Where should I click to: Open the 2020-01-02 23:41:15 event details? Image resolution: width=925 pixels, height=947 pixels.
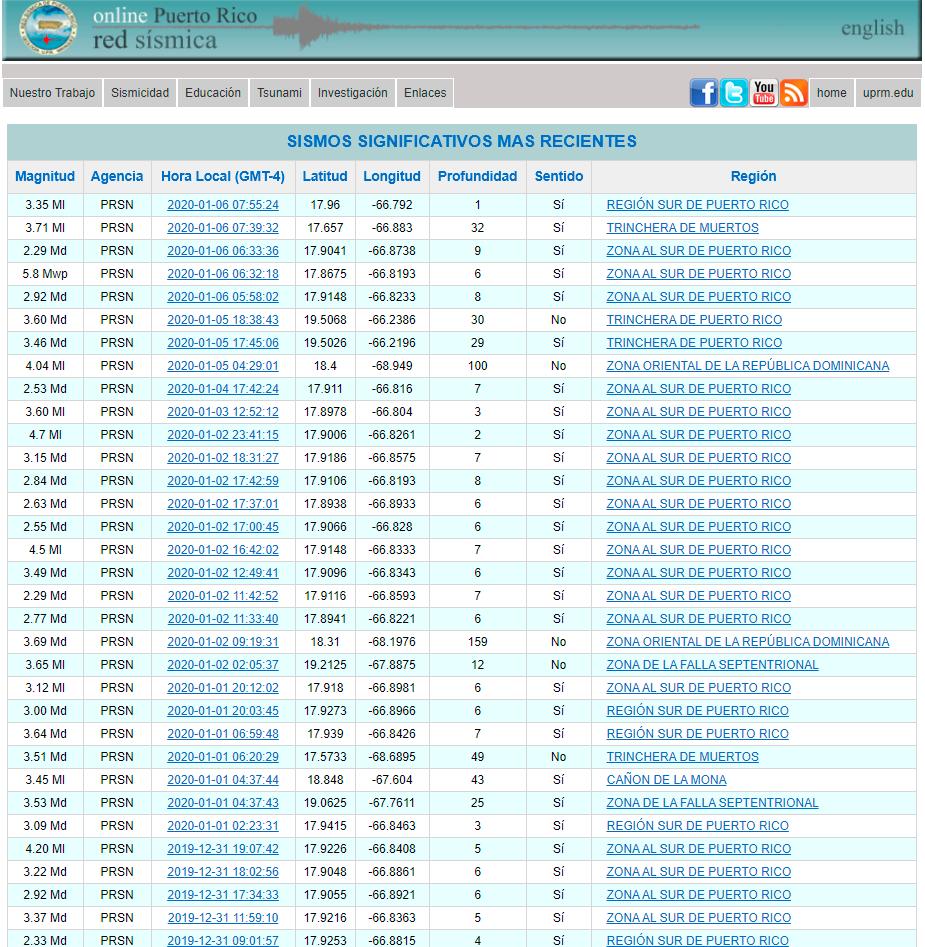coord(223,435)
